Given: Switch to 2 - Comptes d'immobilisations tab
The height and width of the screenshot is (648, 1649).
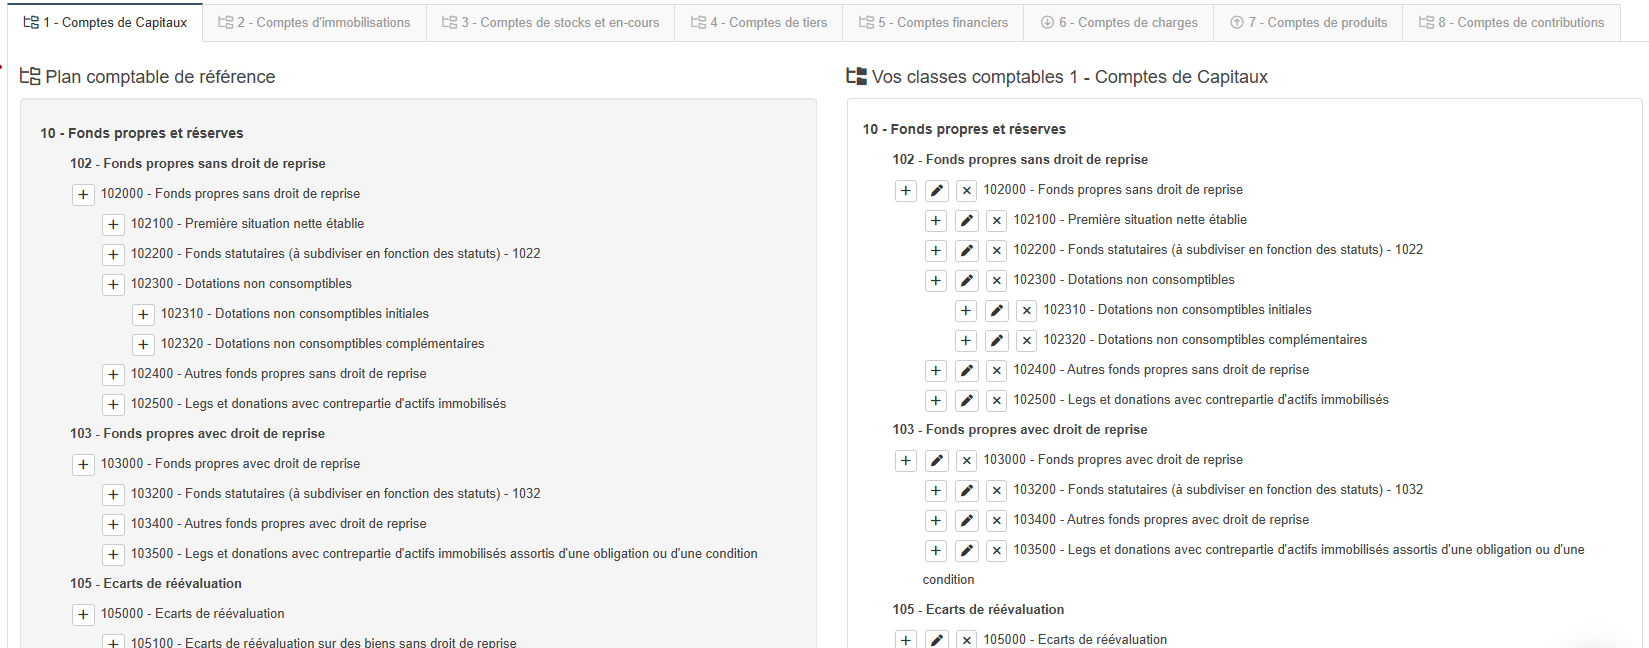Looking at the screenshot, I should click(x=314, y=22).
